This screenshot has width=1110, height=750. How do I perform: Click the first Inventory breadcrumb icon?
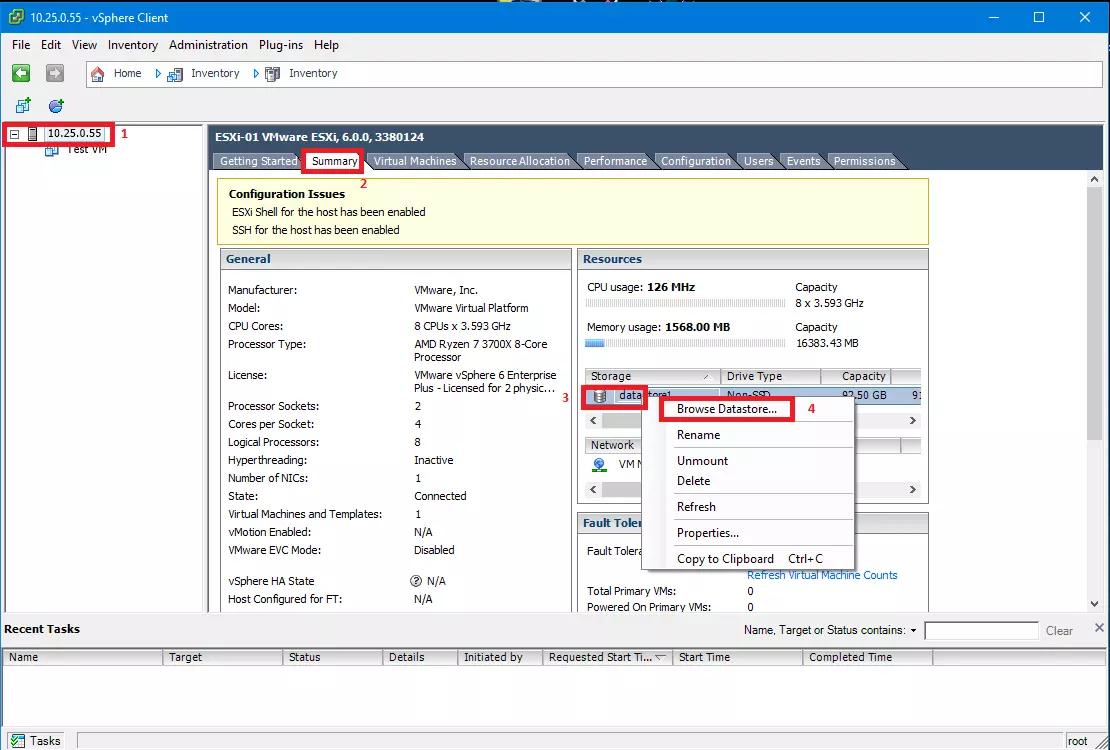(175, 74)
